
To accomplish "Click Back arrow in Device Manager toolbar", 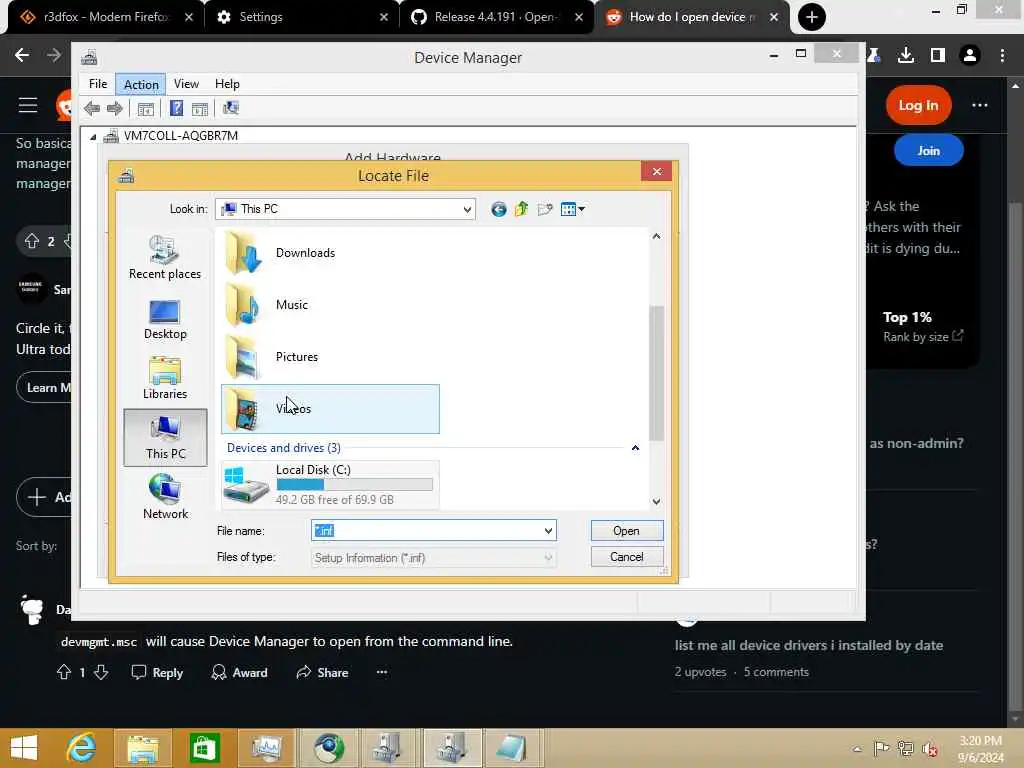I will click(92, 108).
